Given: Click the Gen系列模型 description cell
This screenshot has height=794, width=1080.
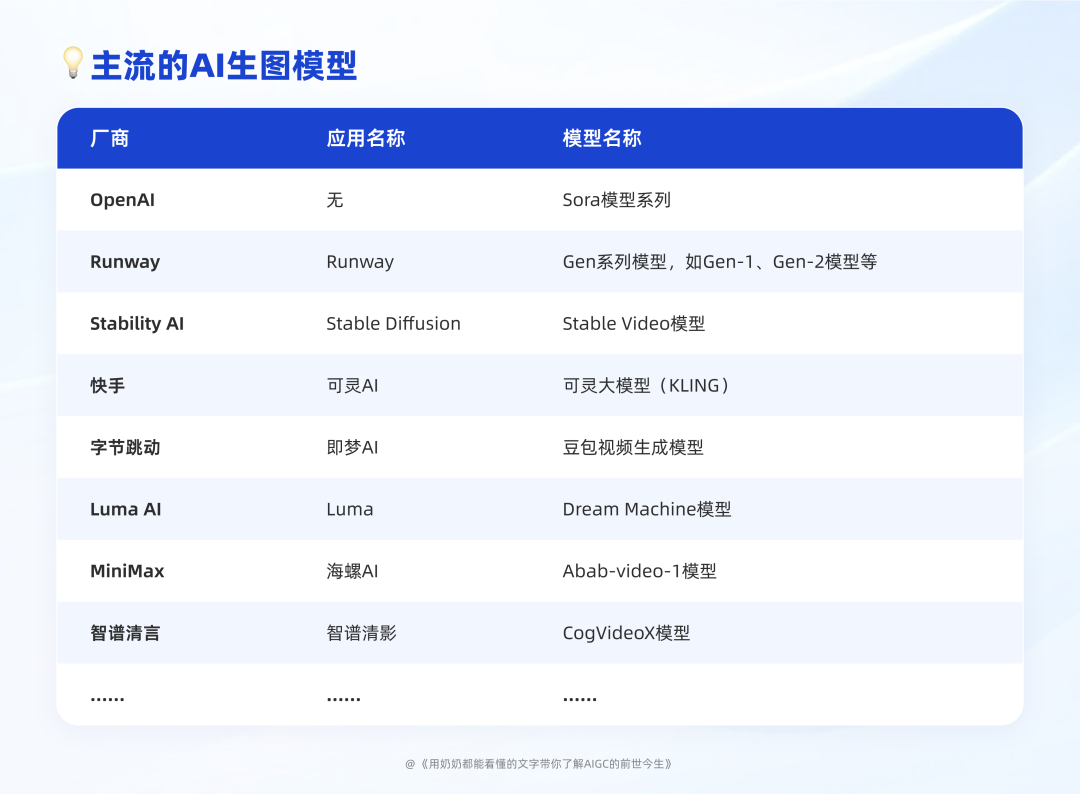Looking at the screenshot, I should (720, 262).
